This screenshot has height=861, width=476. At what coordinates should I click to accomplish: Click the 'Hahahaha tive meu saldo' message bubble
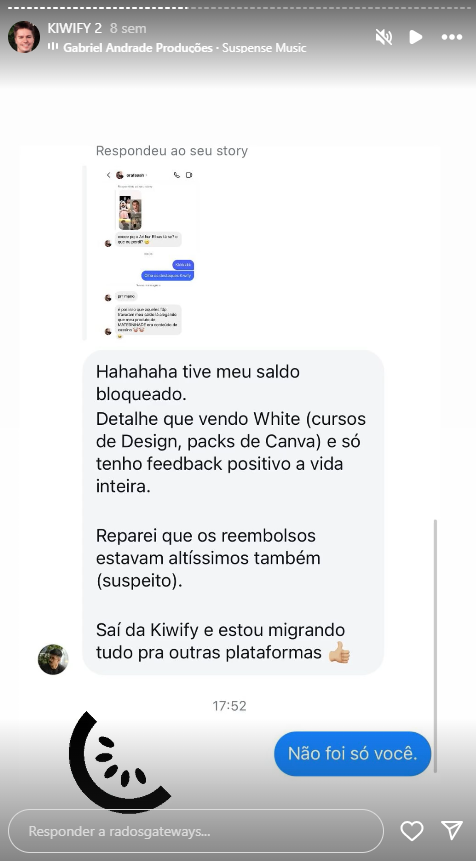(x=233, y=512)
